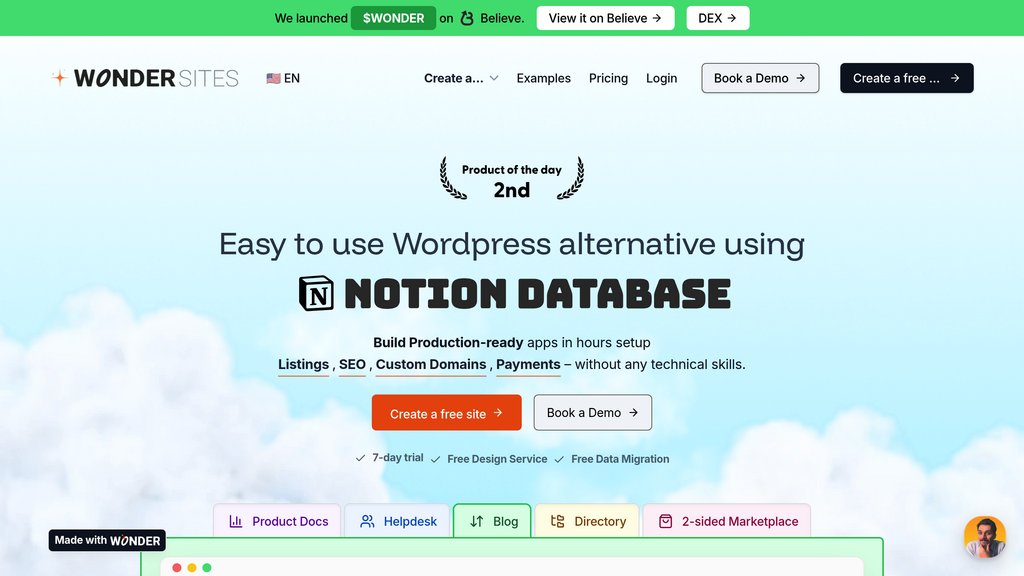Screen dimensions: 1024x576
Task: Expand the Create a... dropdown menu
Action: pos(461,78)
